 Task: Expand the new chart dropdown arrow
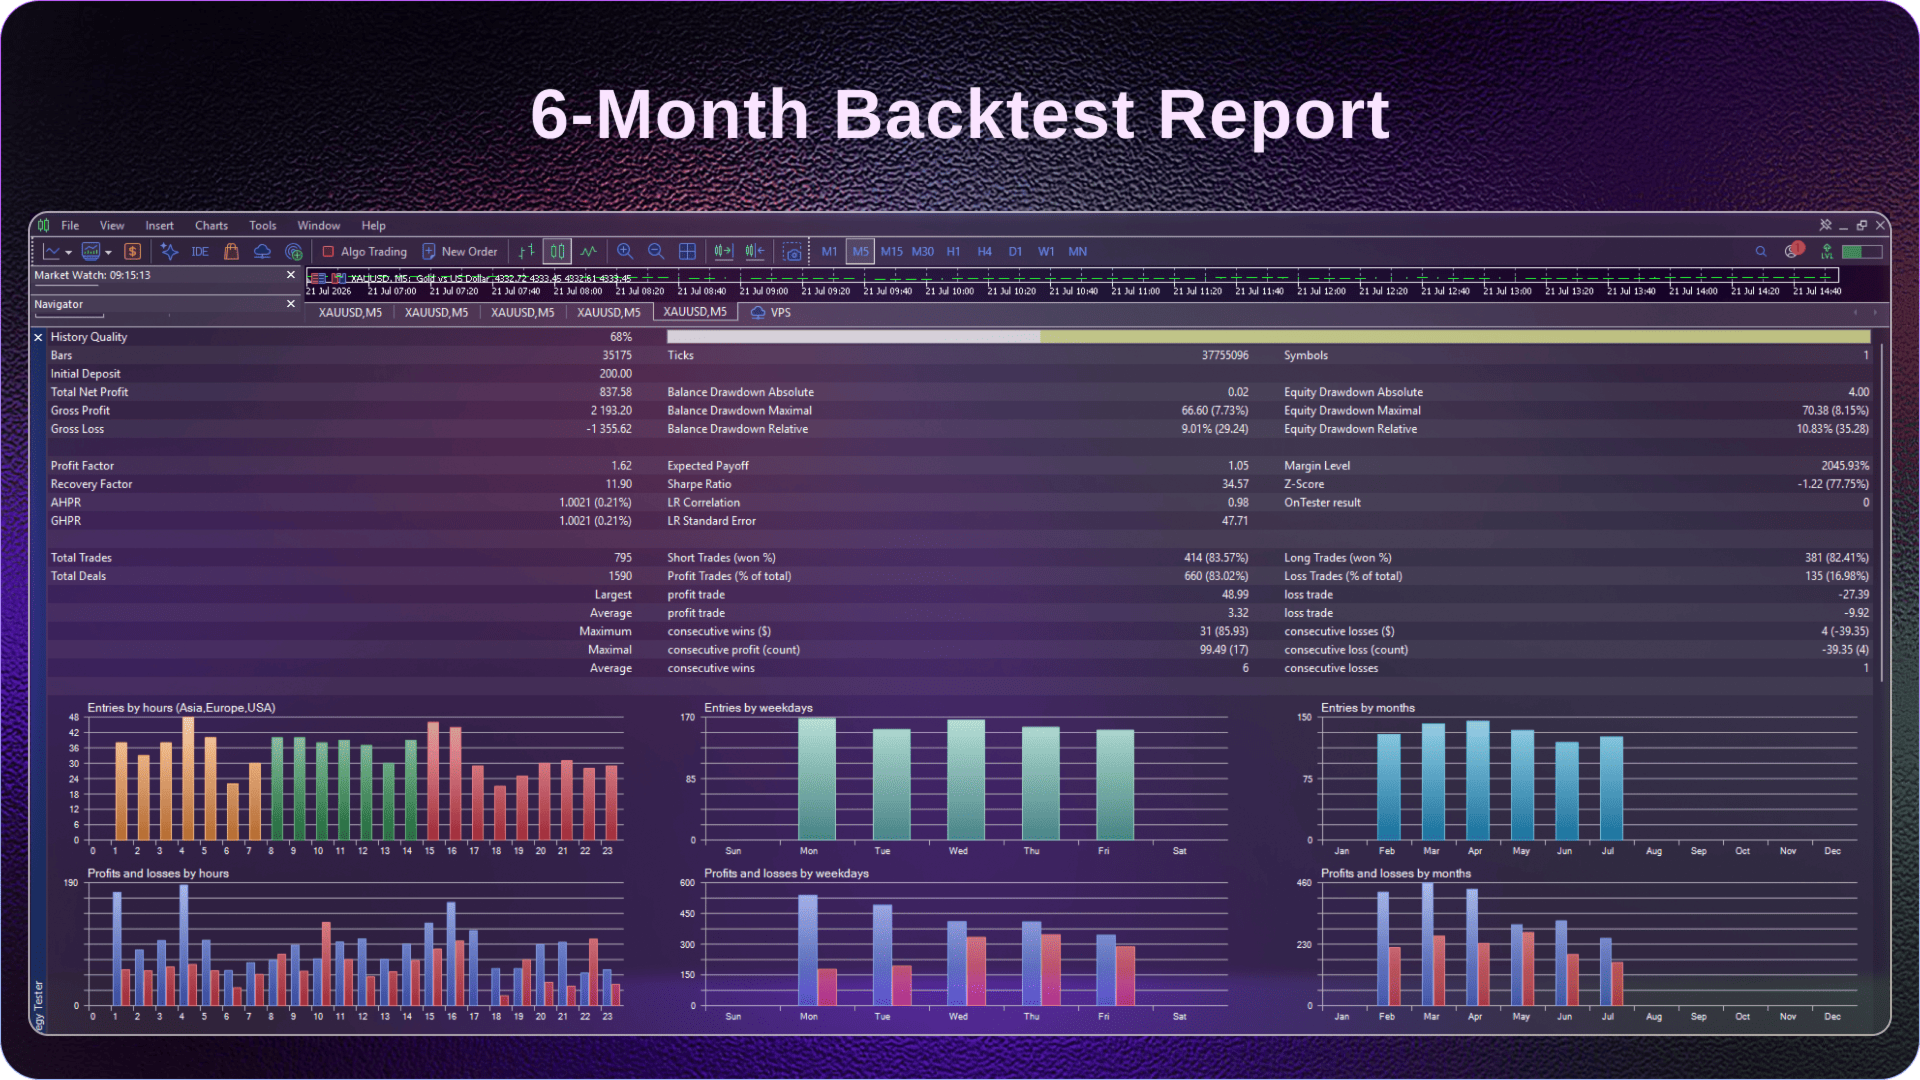tap(69, 253)
